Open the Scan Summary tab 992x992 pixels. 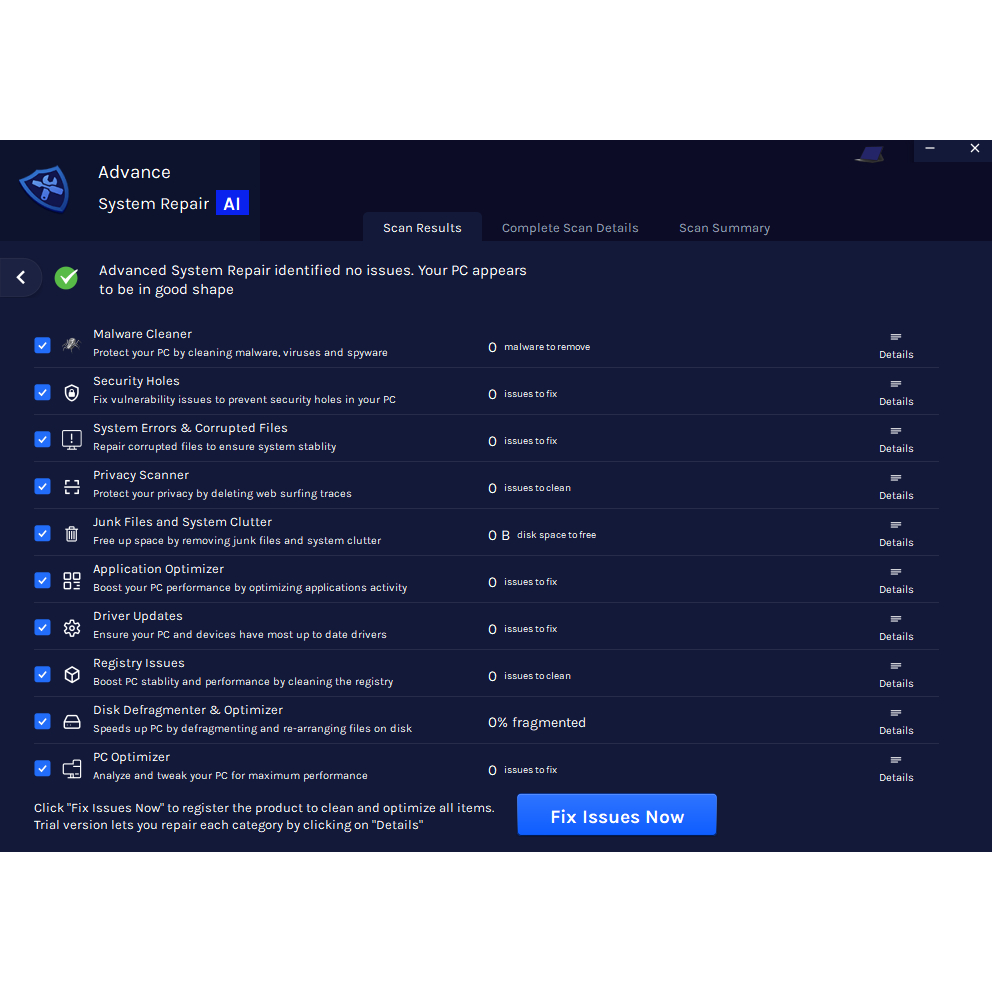point(724,228)
